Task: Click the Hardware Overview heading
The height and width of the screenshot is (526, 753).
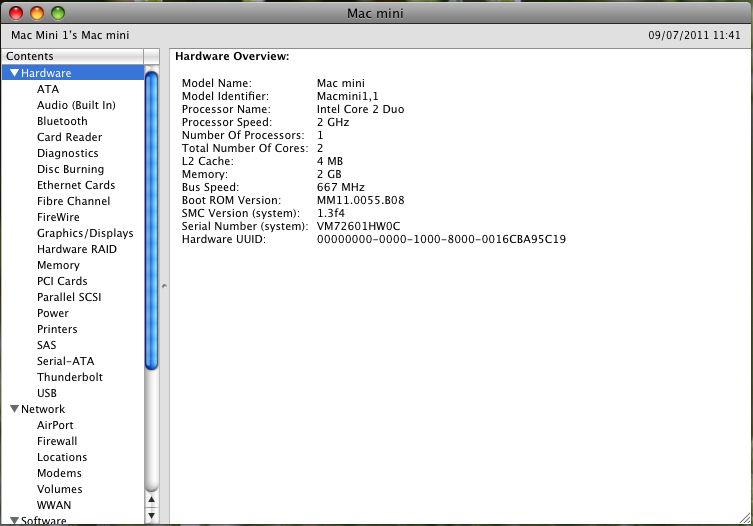Action: [232, 56]
